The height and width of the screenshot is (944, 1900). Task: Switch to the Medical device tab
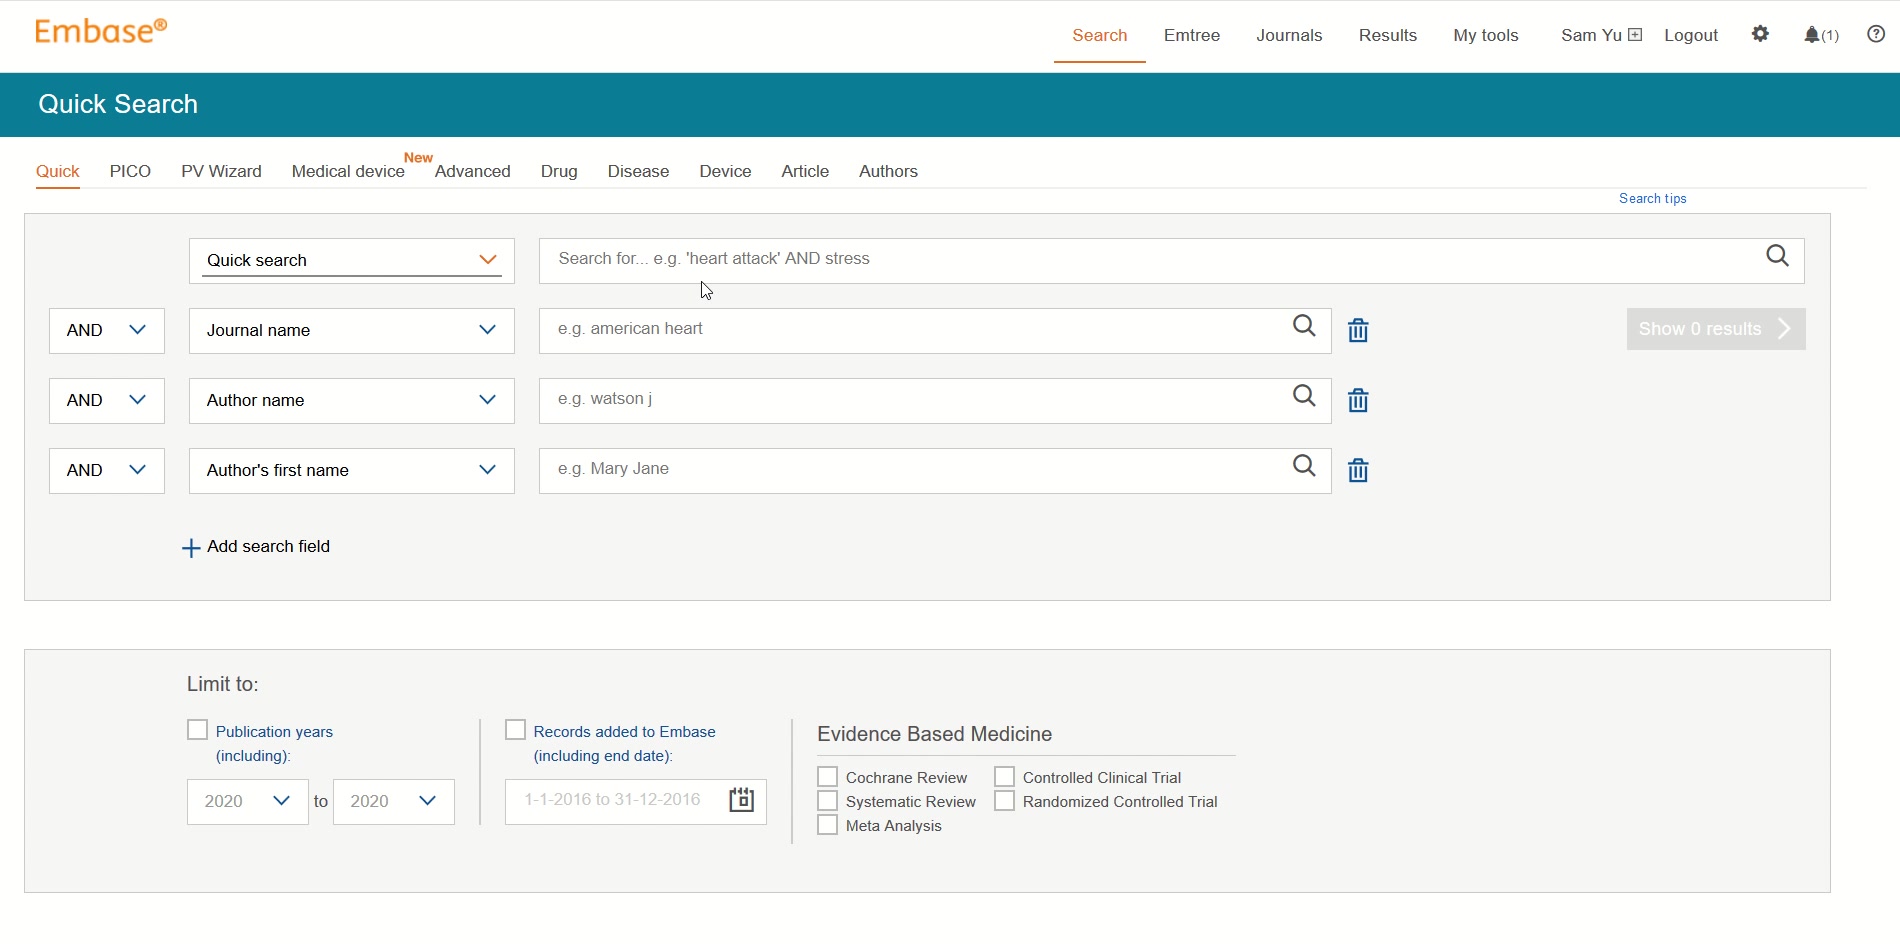(x=348, y=171)
